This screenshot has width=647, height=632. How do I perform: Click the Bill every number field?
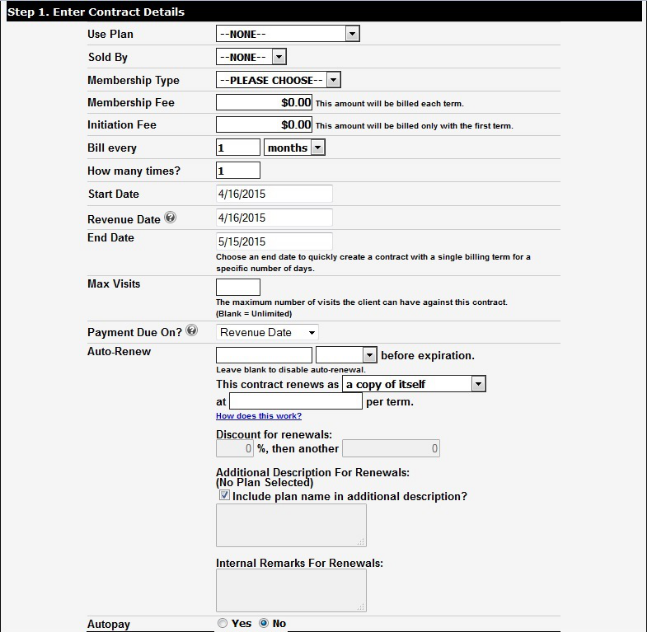(238, 147)
